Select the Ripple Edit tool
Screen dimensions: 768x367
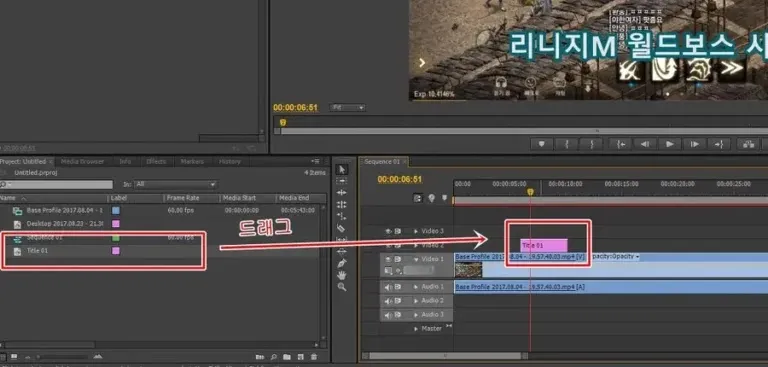pyautogui.click(x=342, y=193)
